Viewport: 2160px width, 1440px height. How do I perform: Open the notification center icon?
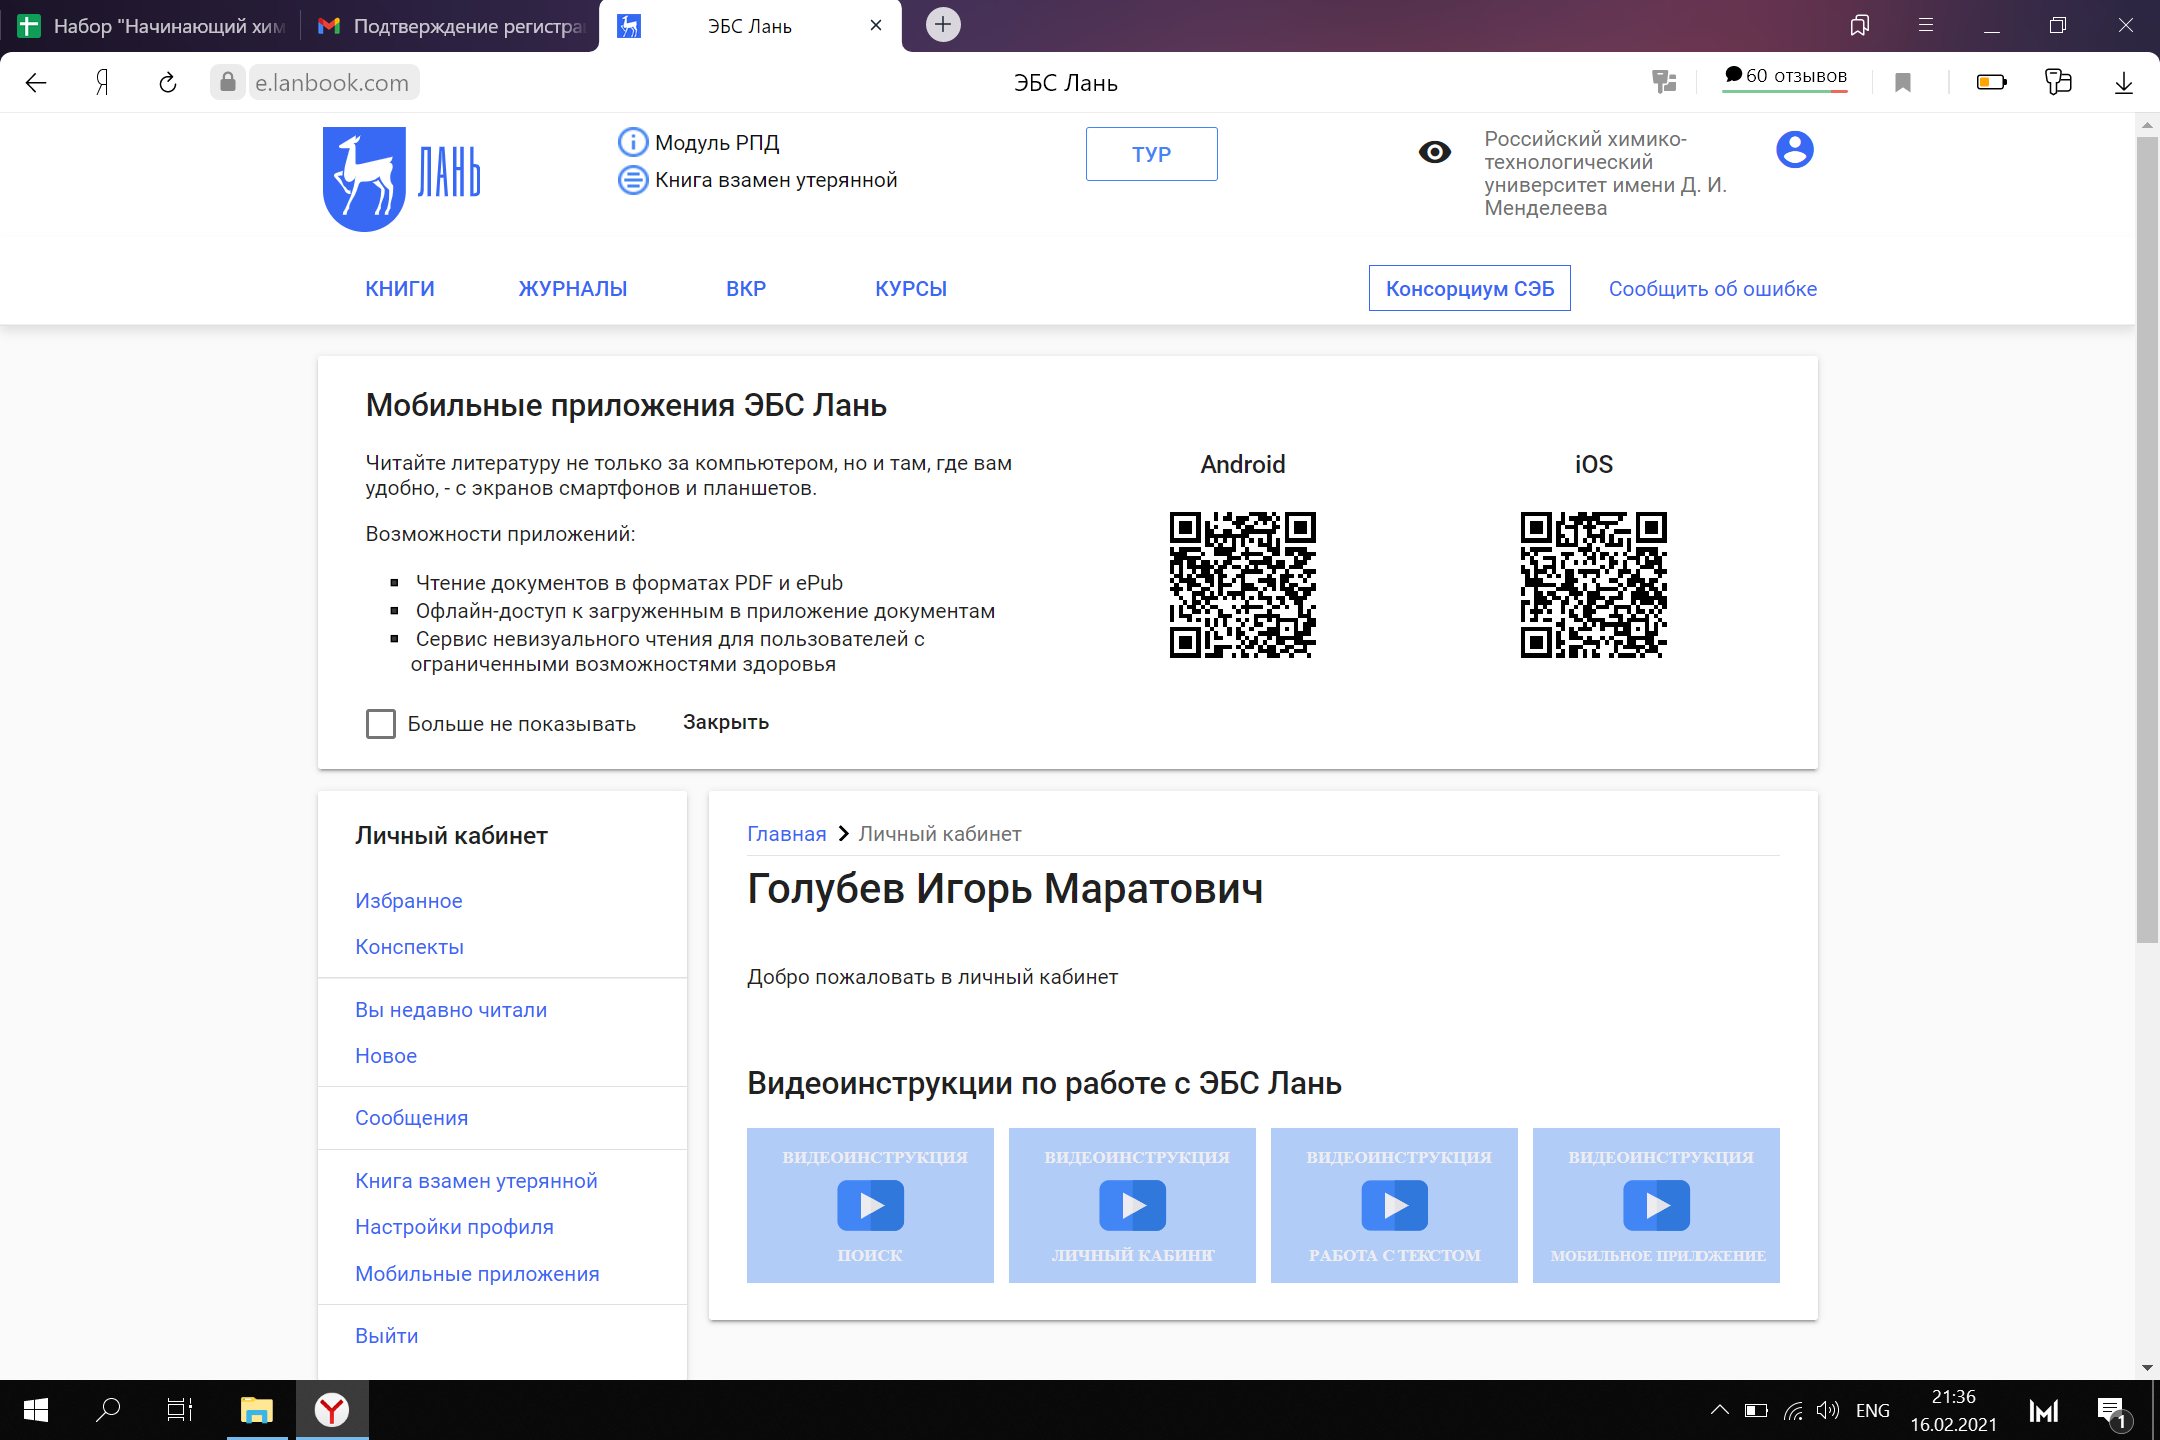(2112, 1410)
